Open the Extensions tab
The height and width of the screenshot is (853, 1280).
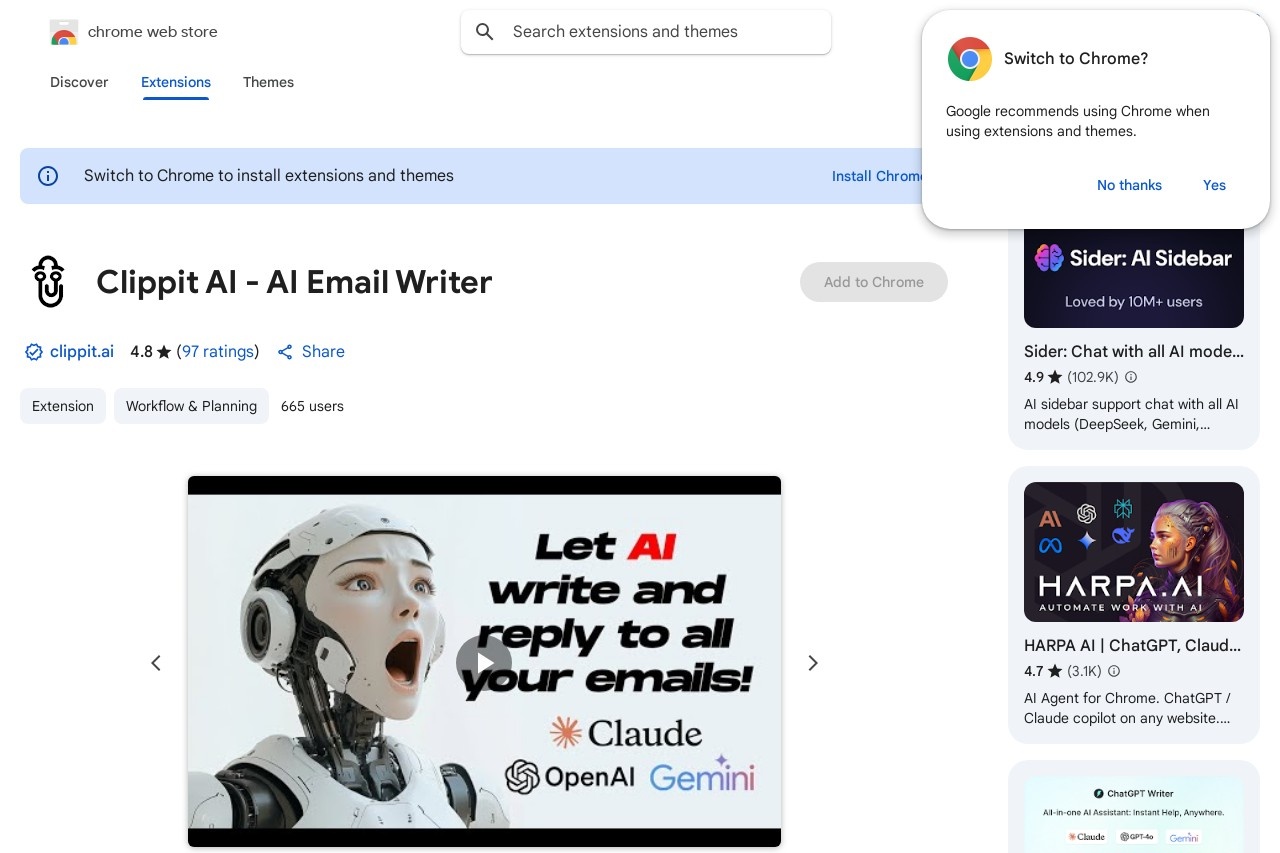(176, 82)
